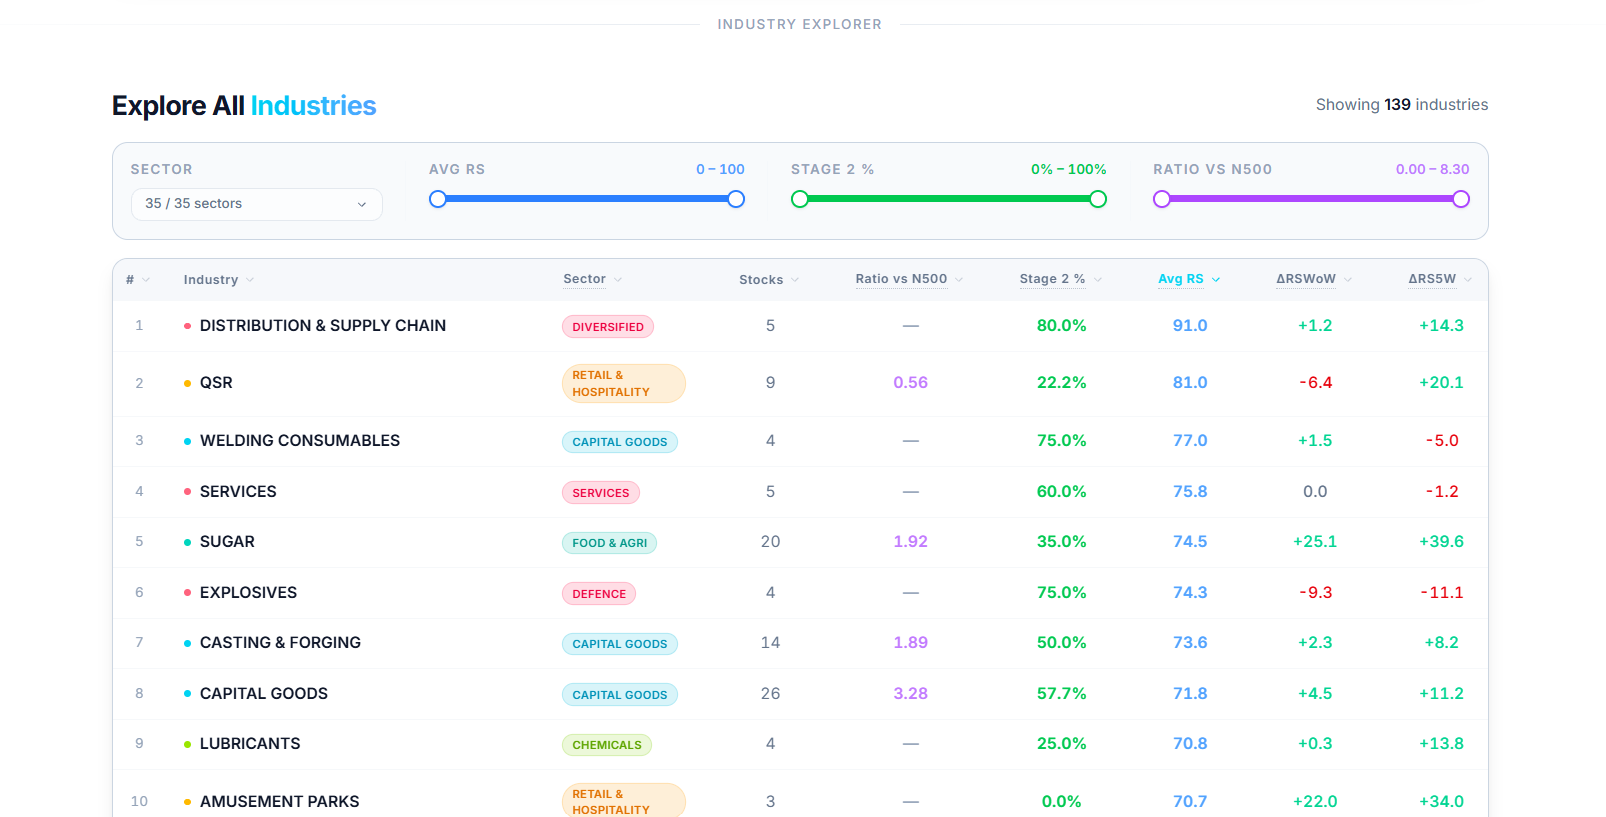Click stocks count 26
The image size is (1606, 817).
click(770, 694)
